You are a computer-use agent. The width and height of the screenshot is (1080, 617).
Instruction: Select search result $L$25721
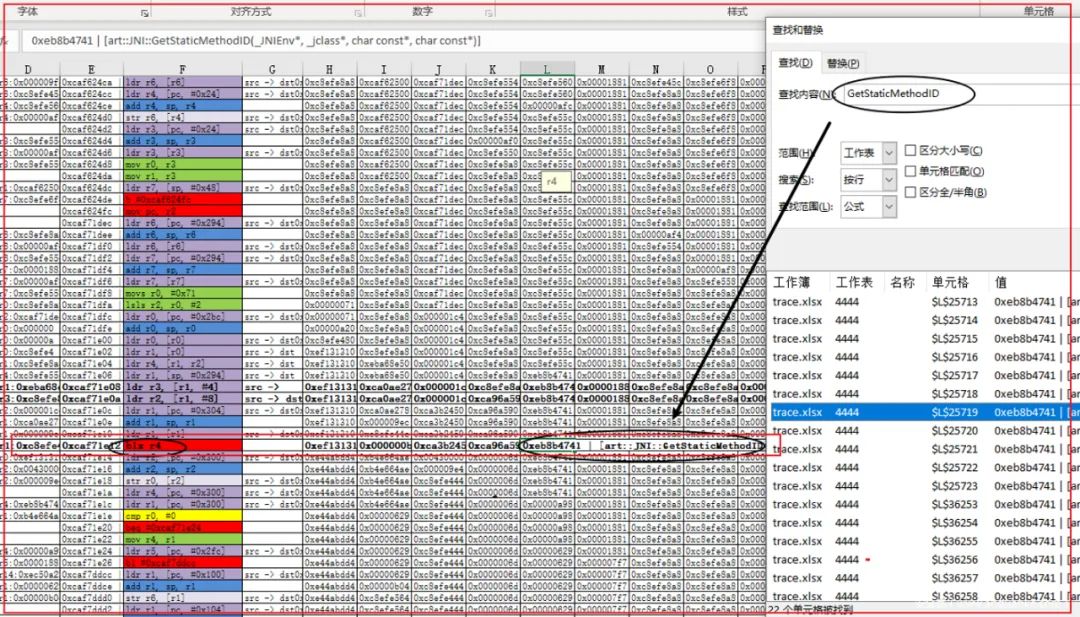924,449
